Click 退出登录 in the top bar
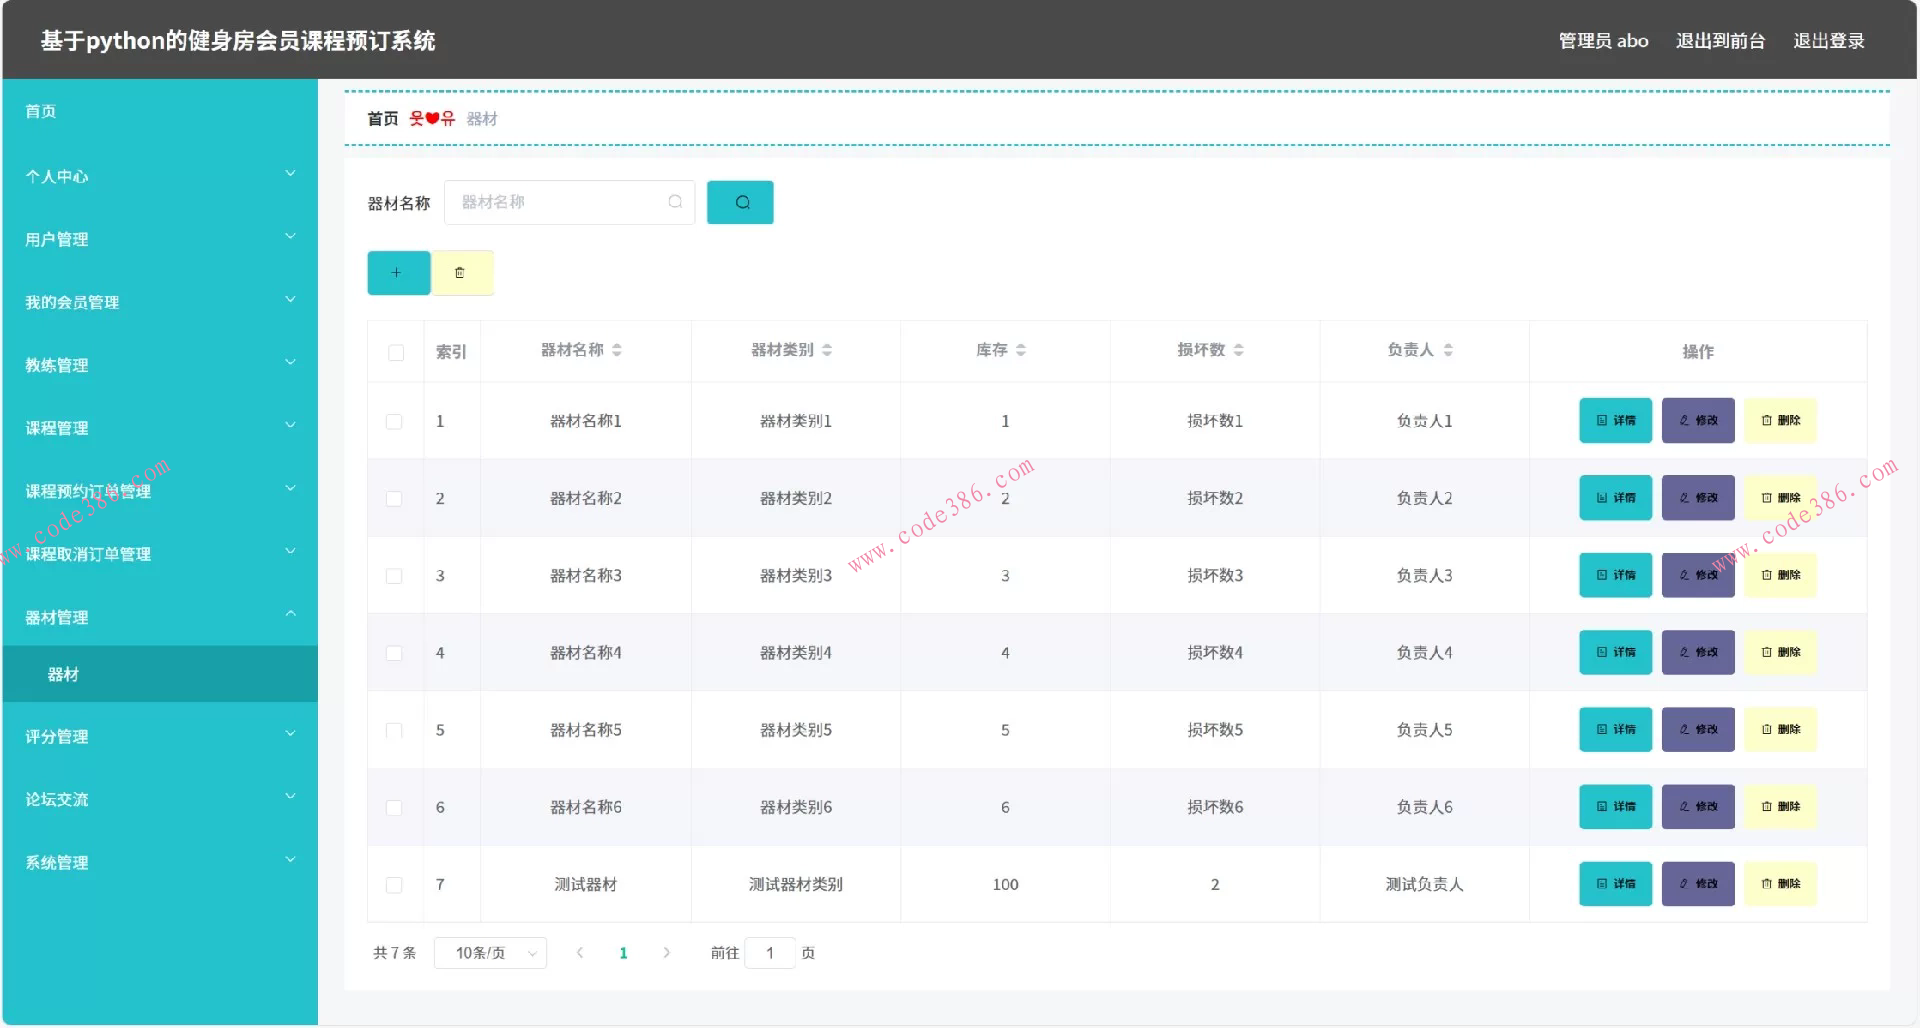The width and height of the screenshot is (1920, 1028). (x=1828, y=41)
